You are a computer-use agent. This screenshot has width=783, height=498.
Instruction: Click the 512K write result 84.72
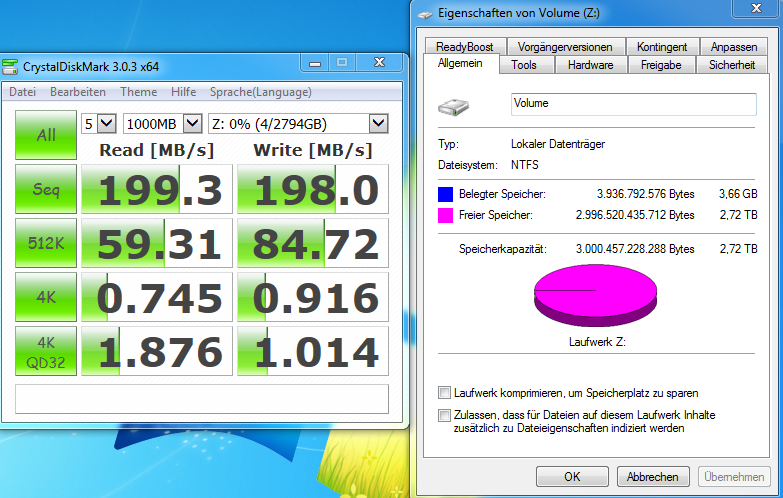click(x=313, y=243)
